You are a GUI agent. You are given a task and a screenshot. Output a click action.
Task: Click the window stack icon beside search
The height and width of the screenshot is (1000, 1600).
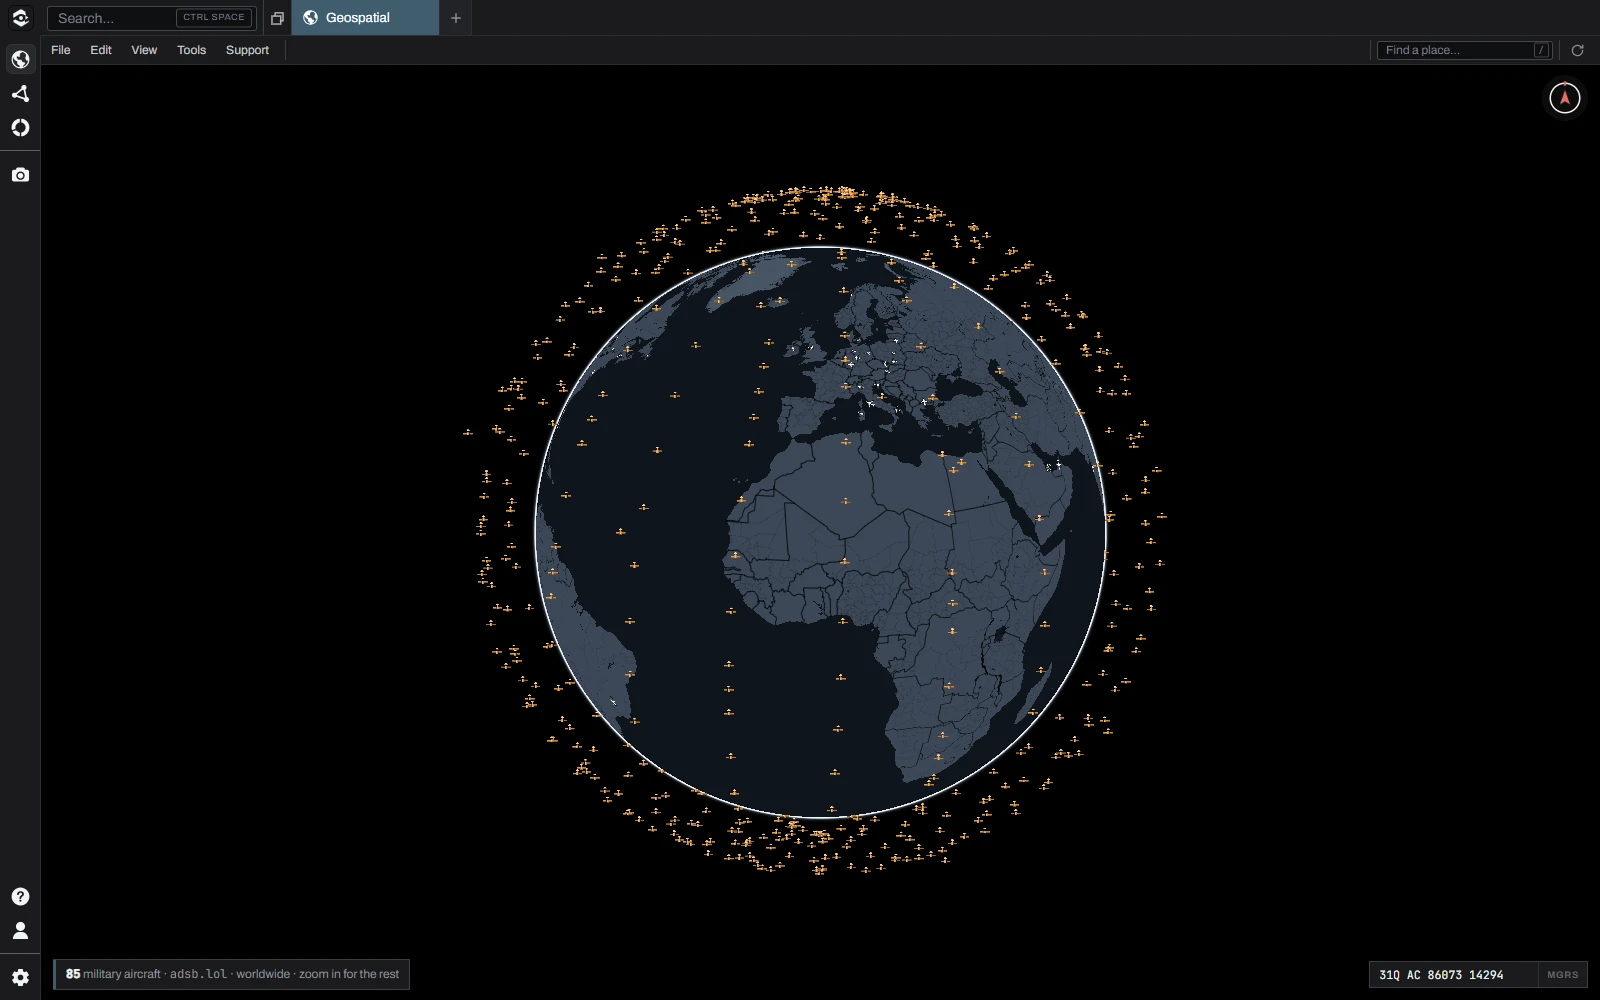tap(277, 18)
